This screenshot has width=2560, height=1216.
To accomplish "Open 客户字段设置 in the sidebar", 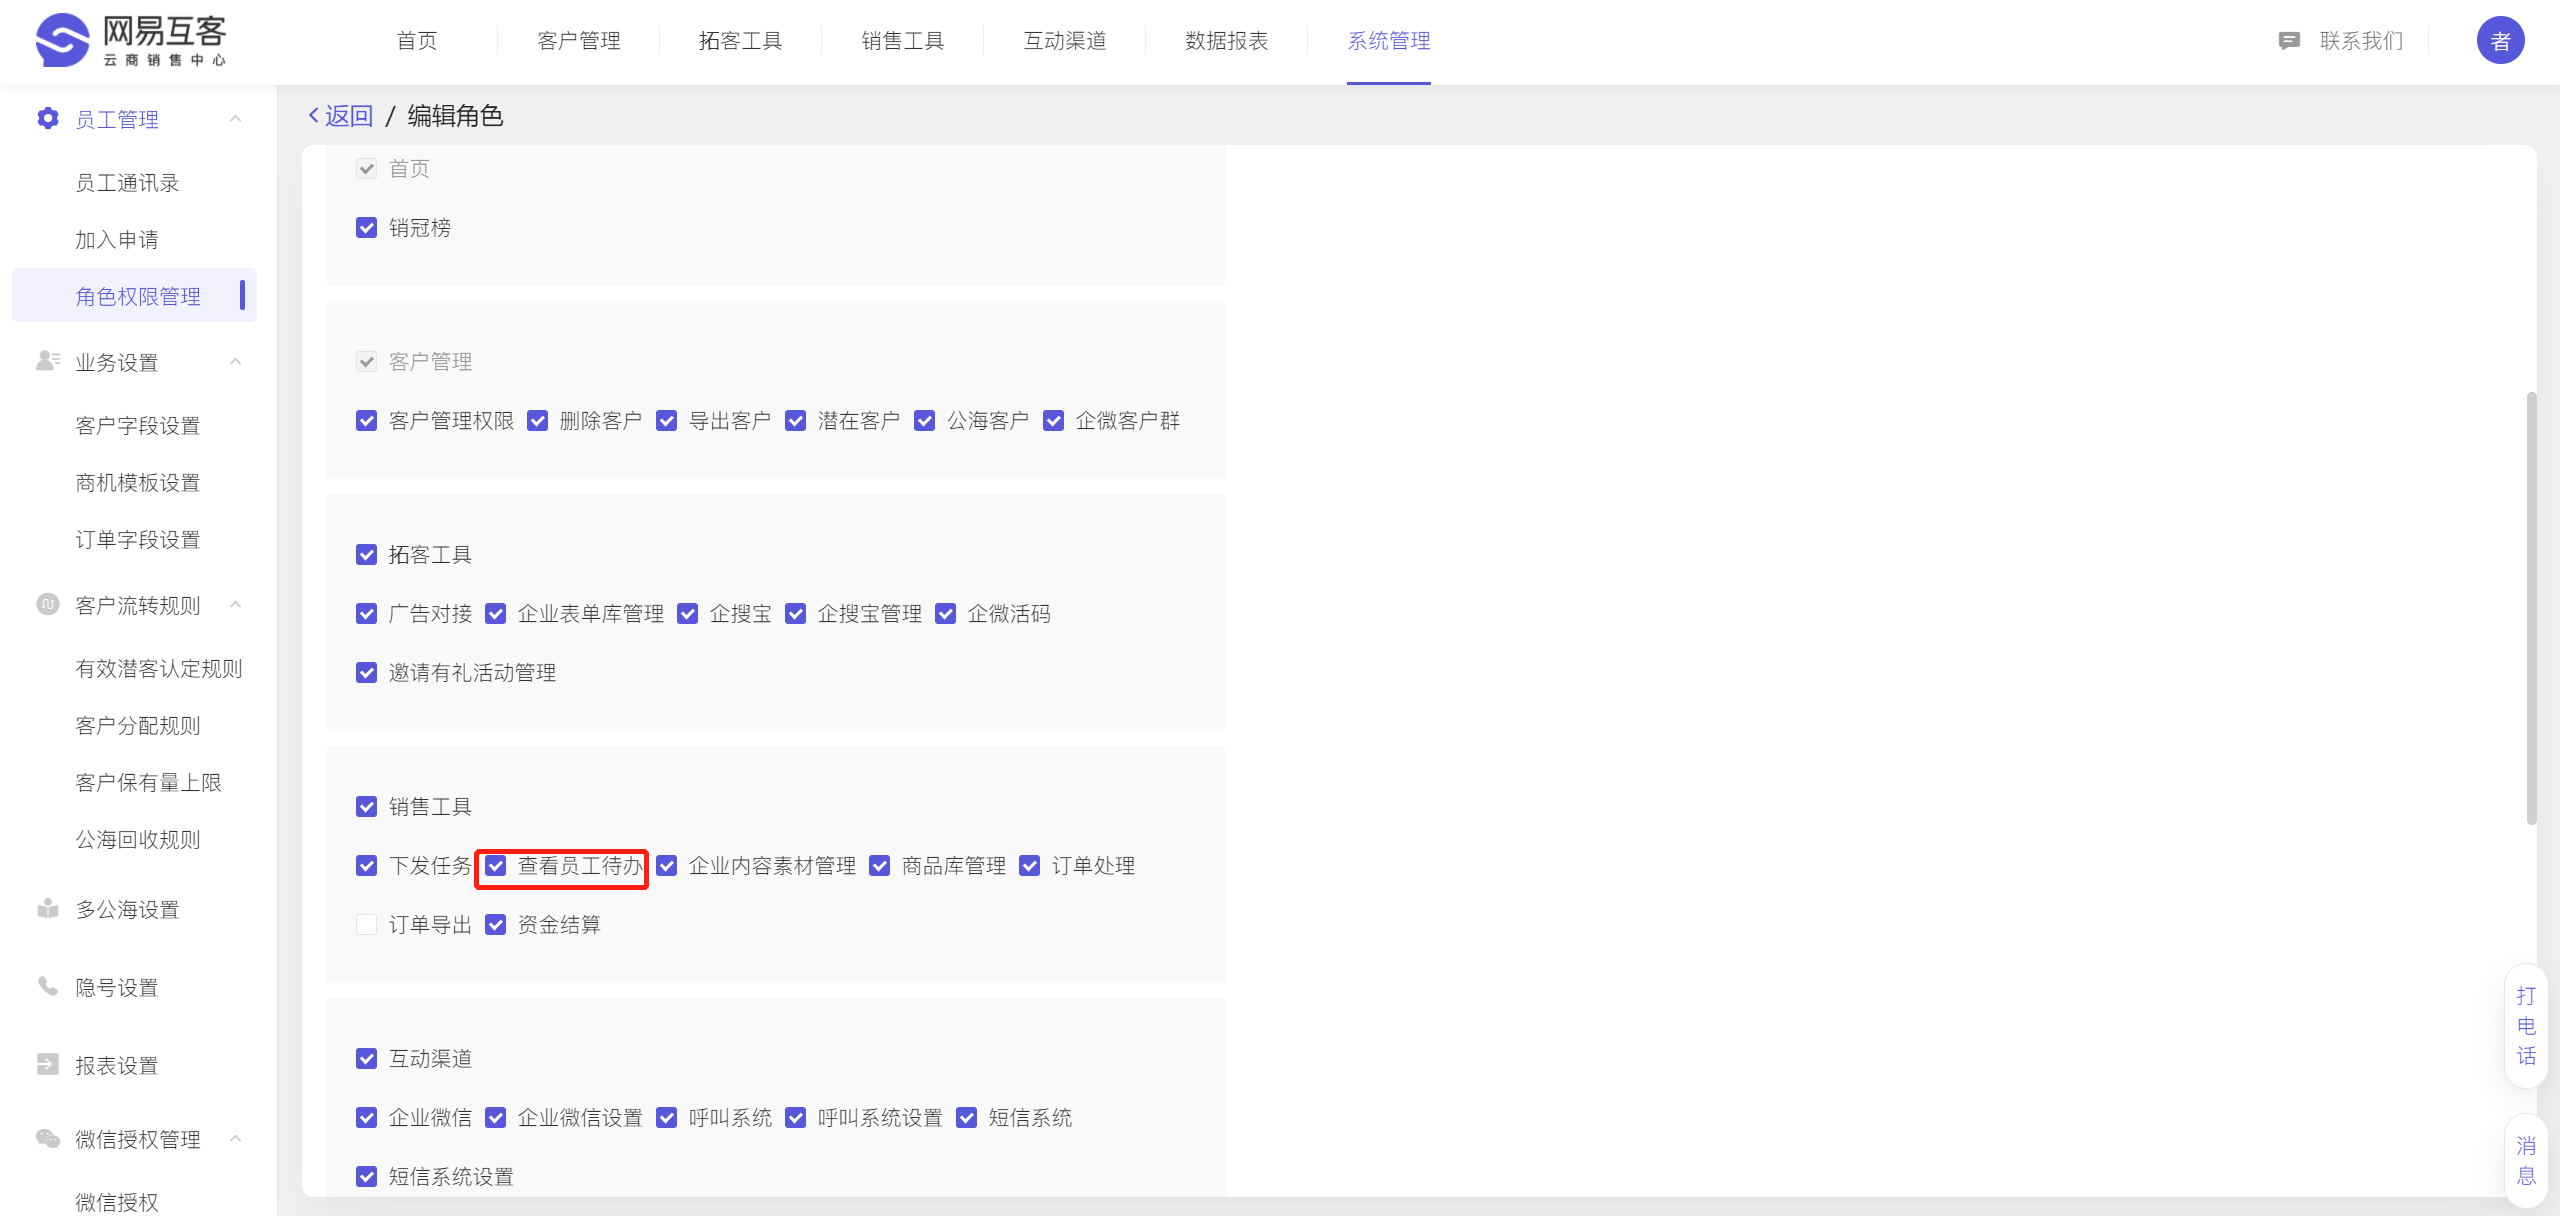I will 138,426.
